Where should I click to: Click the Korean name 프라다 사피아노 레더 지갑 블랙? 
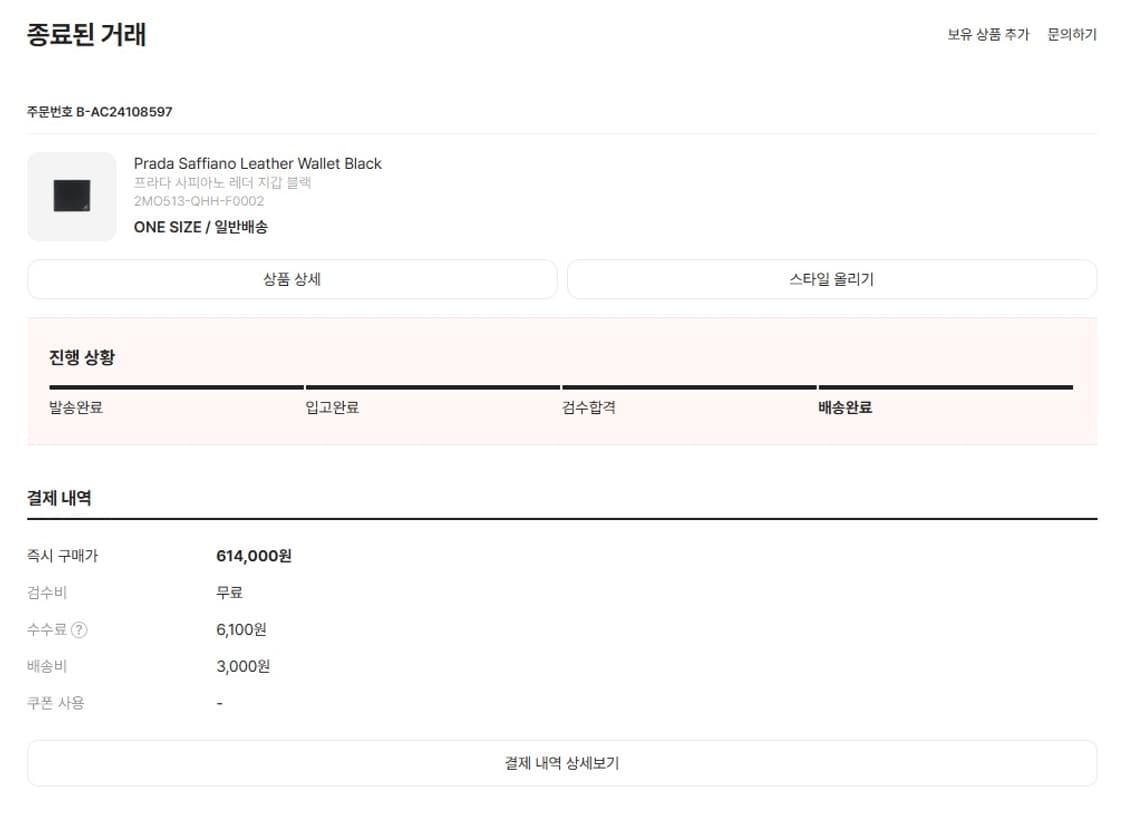pos(223,182)
